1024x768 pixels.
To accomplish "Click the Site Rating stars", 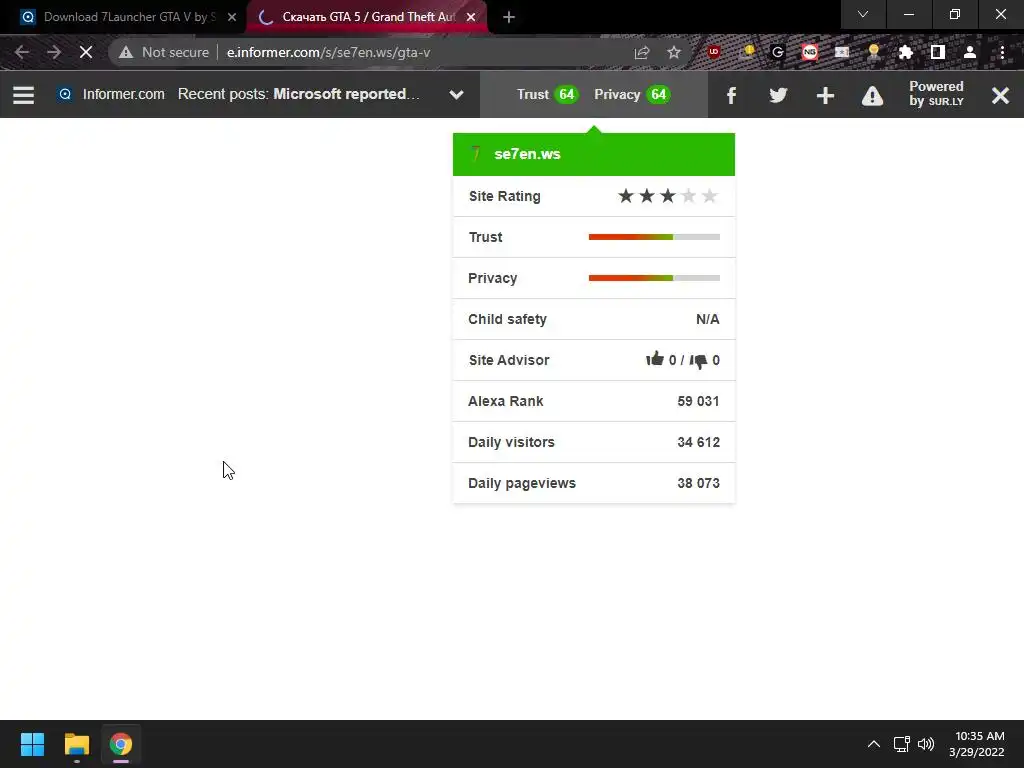I will [x=667, y=196].
